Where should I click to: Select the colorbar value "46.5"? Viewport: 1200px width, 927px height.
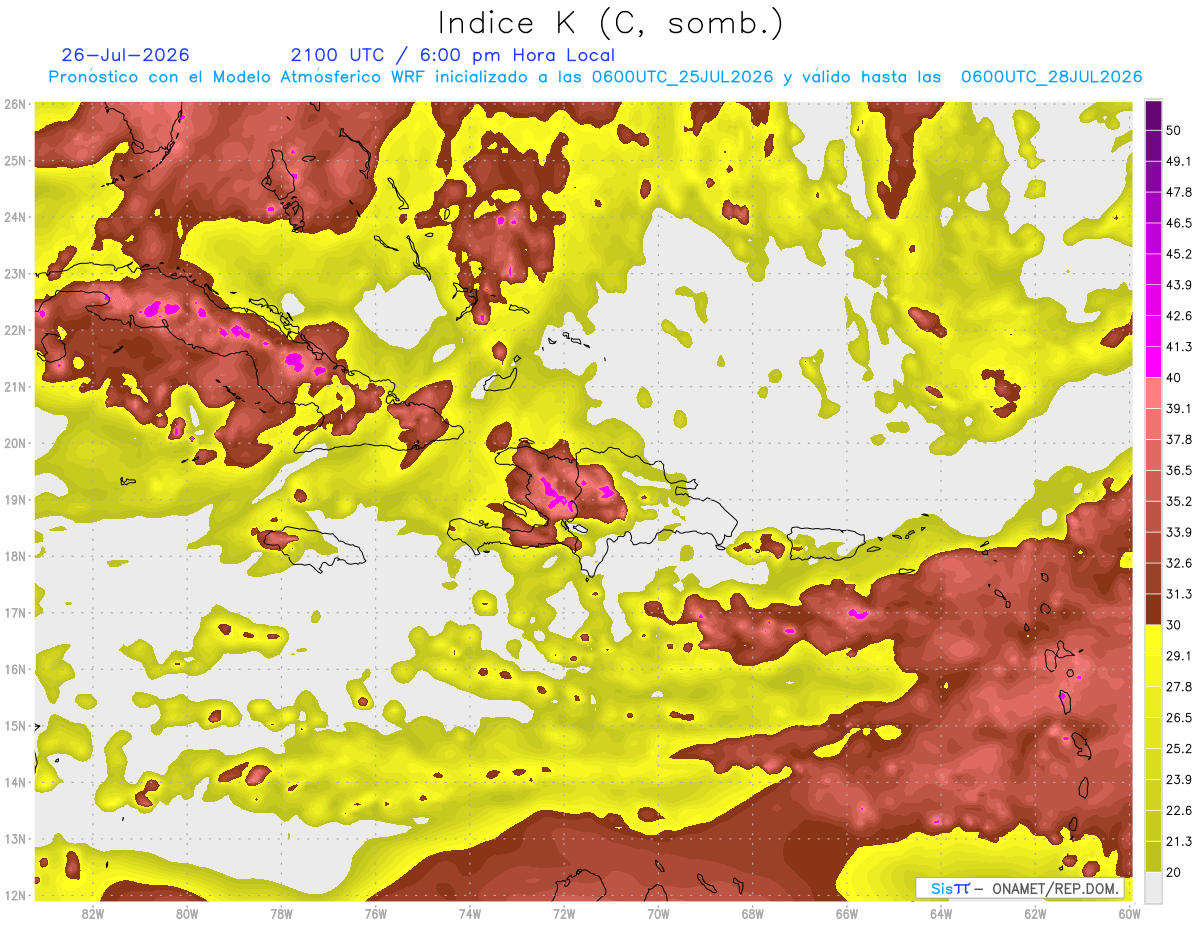pos(1178,223)
